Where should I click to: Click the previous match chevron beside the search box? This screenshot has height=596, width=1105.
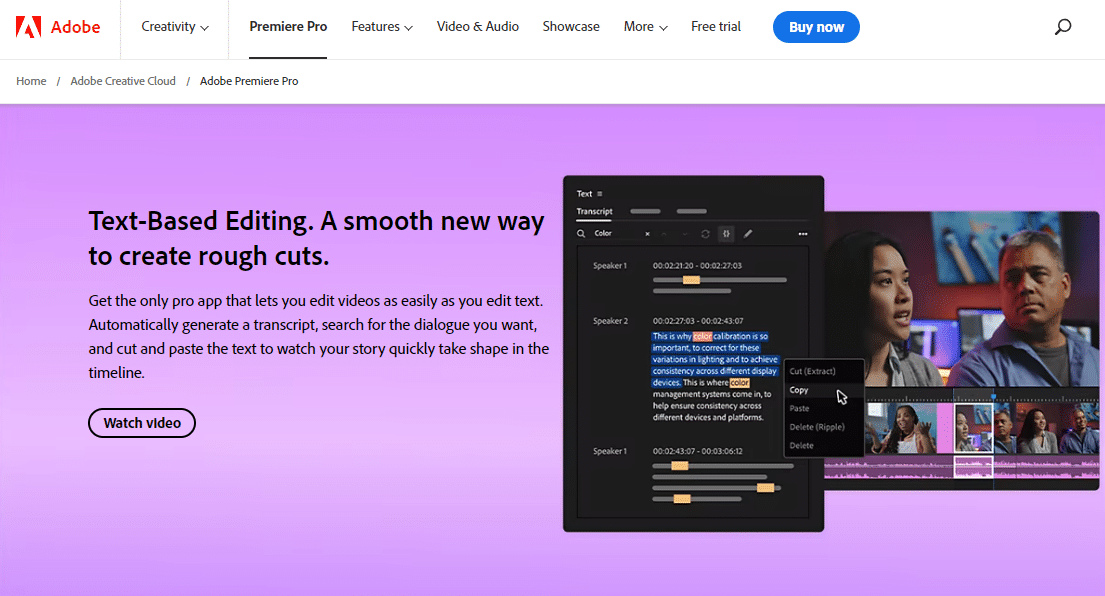(664, 234)
